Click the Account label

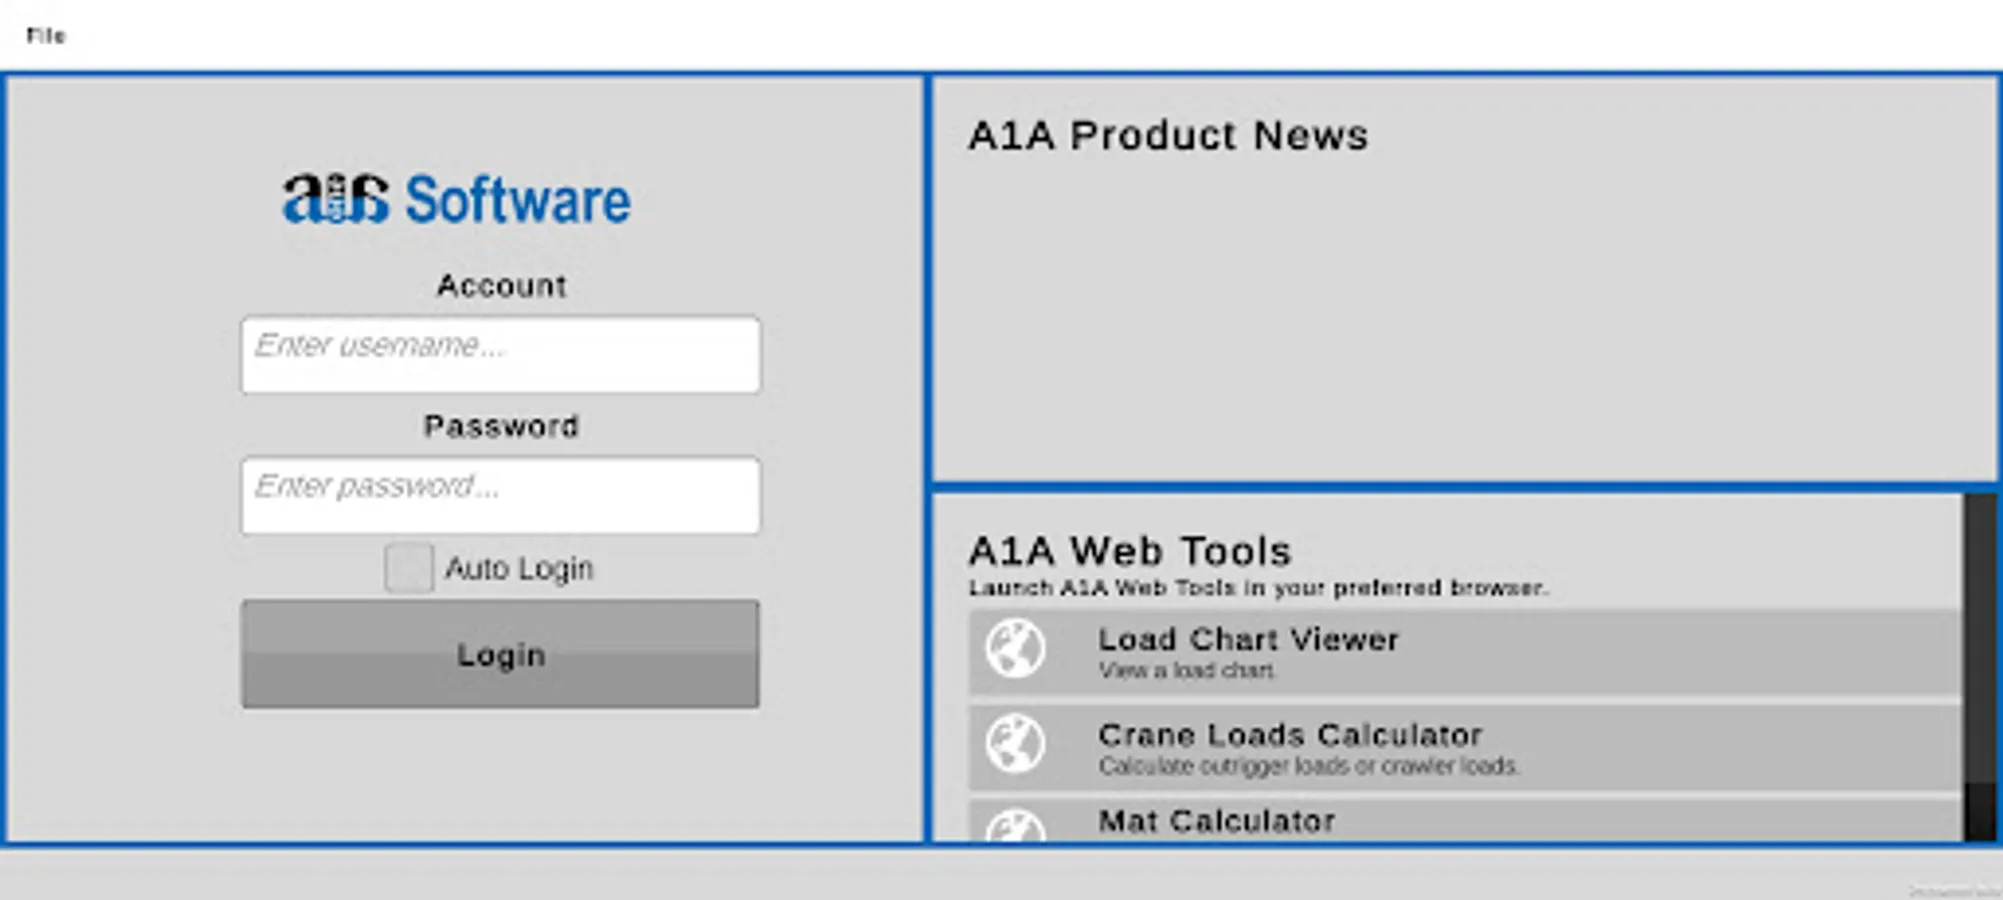(501, 286)
